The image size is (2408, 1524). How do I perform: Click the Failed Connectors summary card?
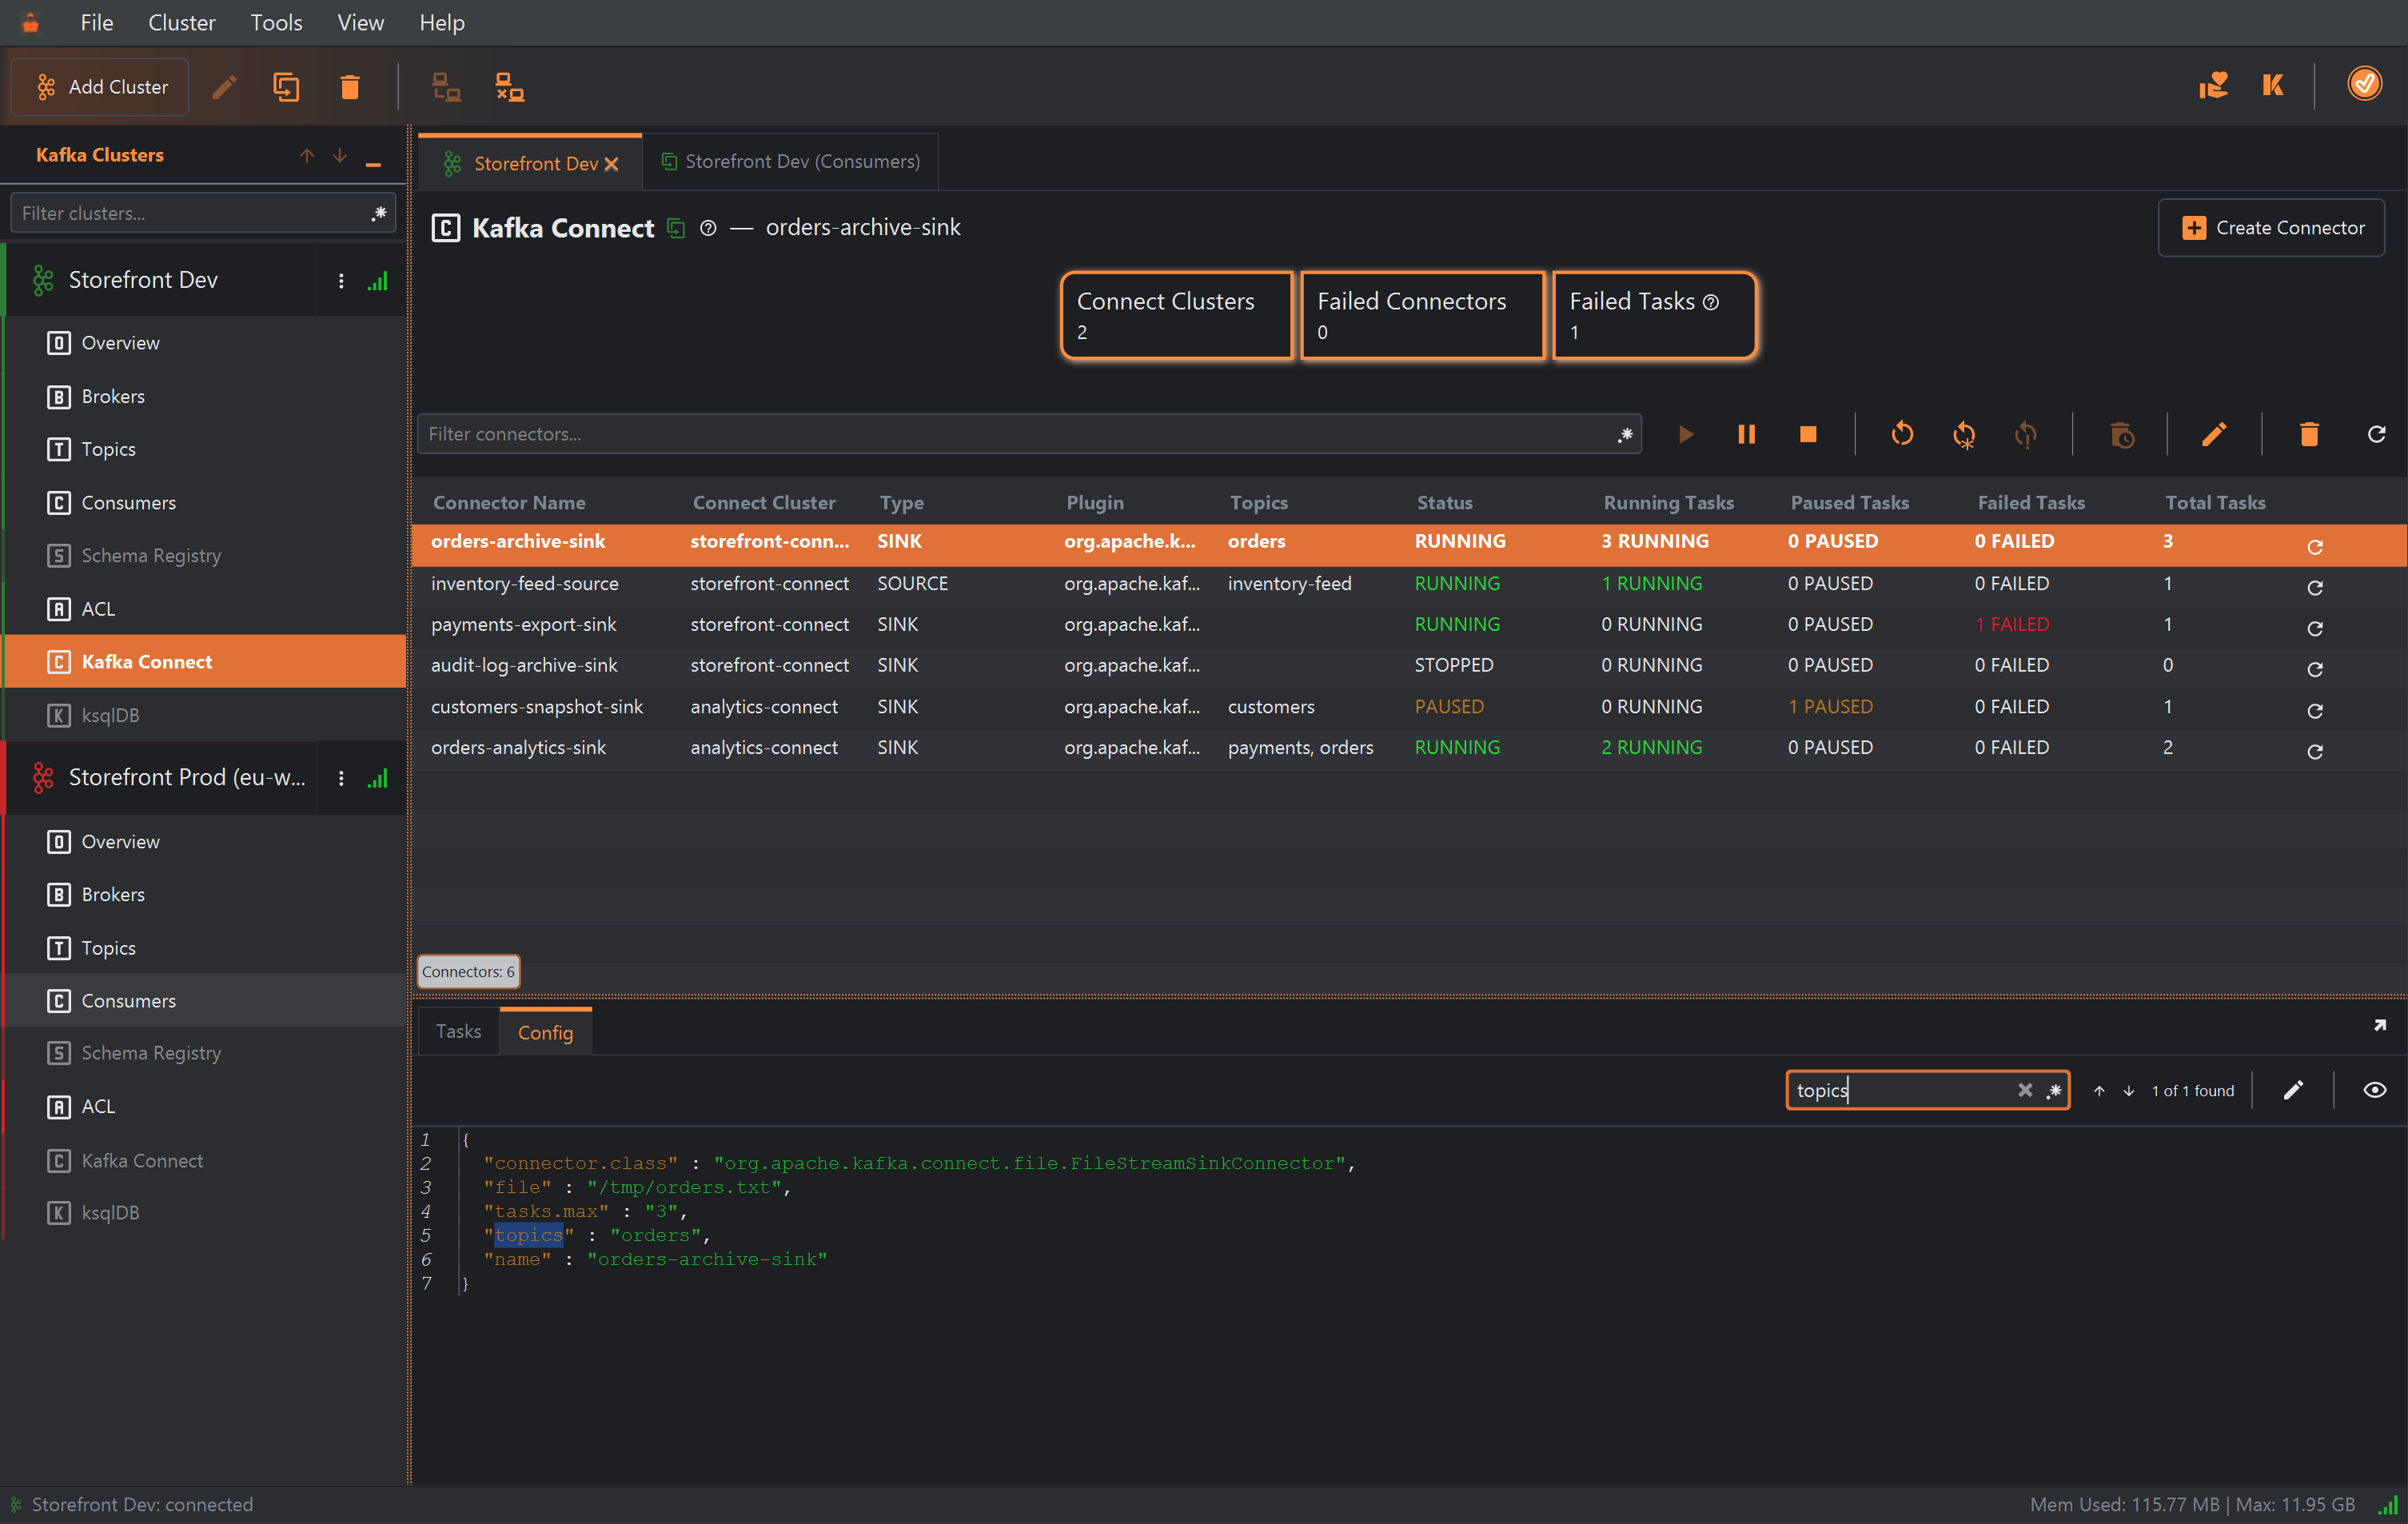(x=1422, y=315)
